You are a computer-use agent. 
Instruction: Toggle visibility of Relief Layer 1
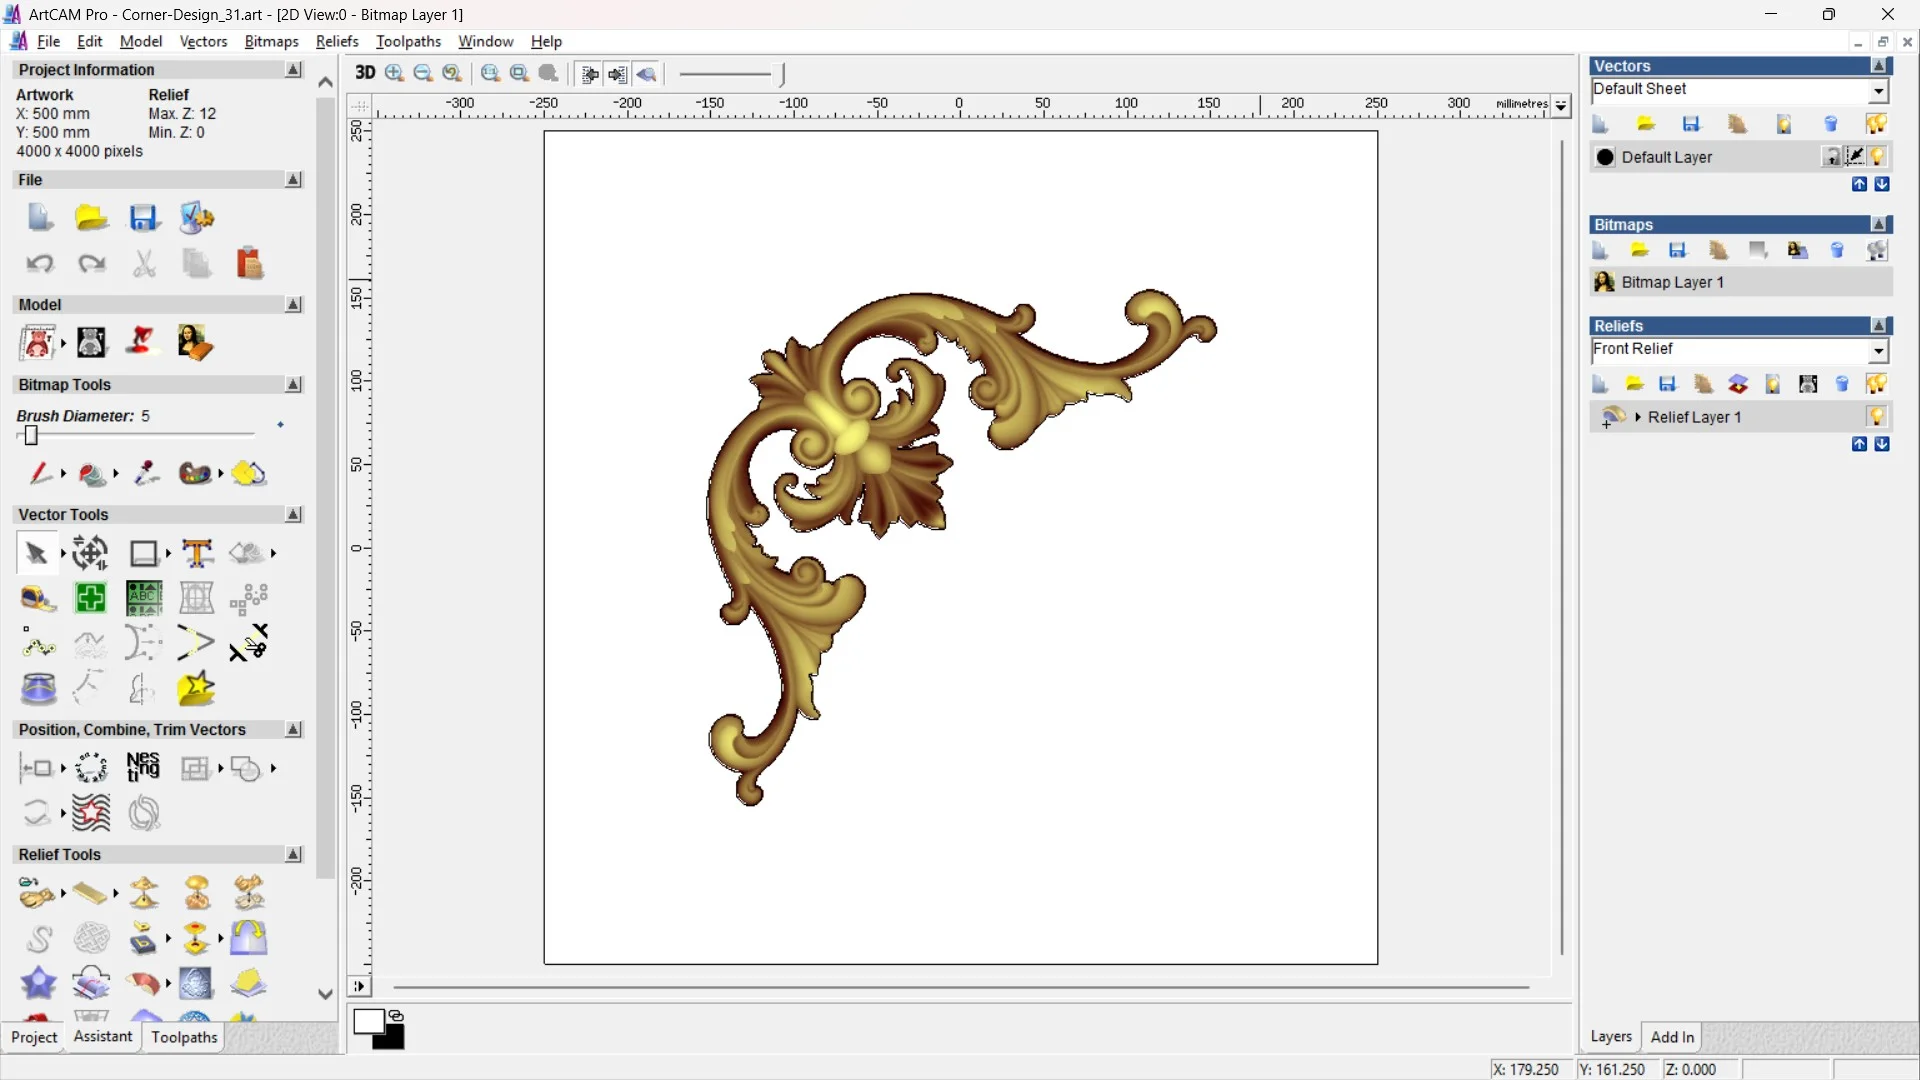pos(1877,417)
